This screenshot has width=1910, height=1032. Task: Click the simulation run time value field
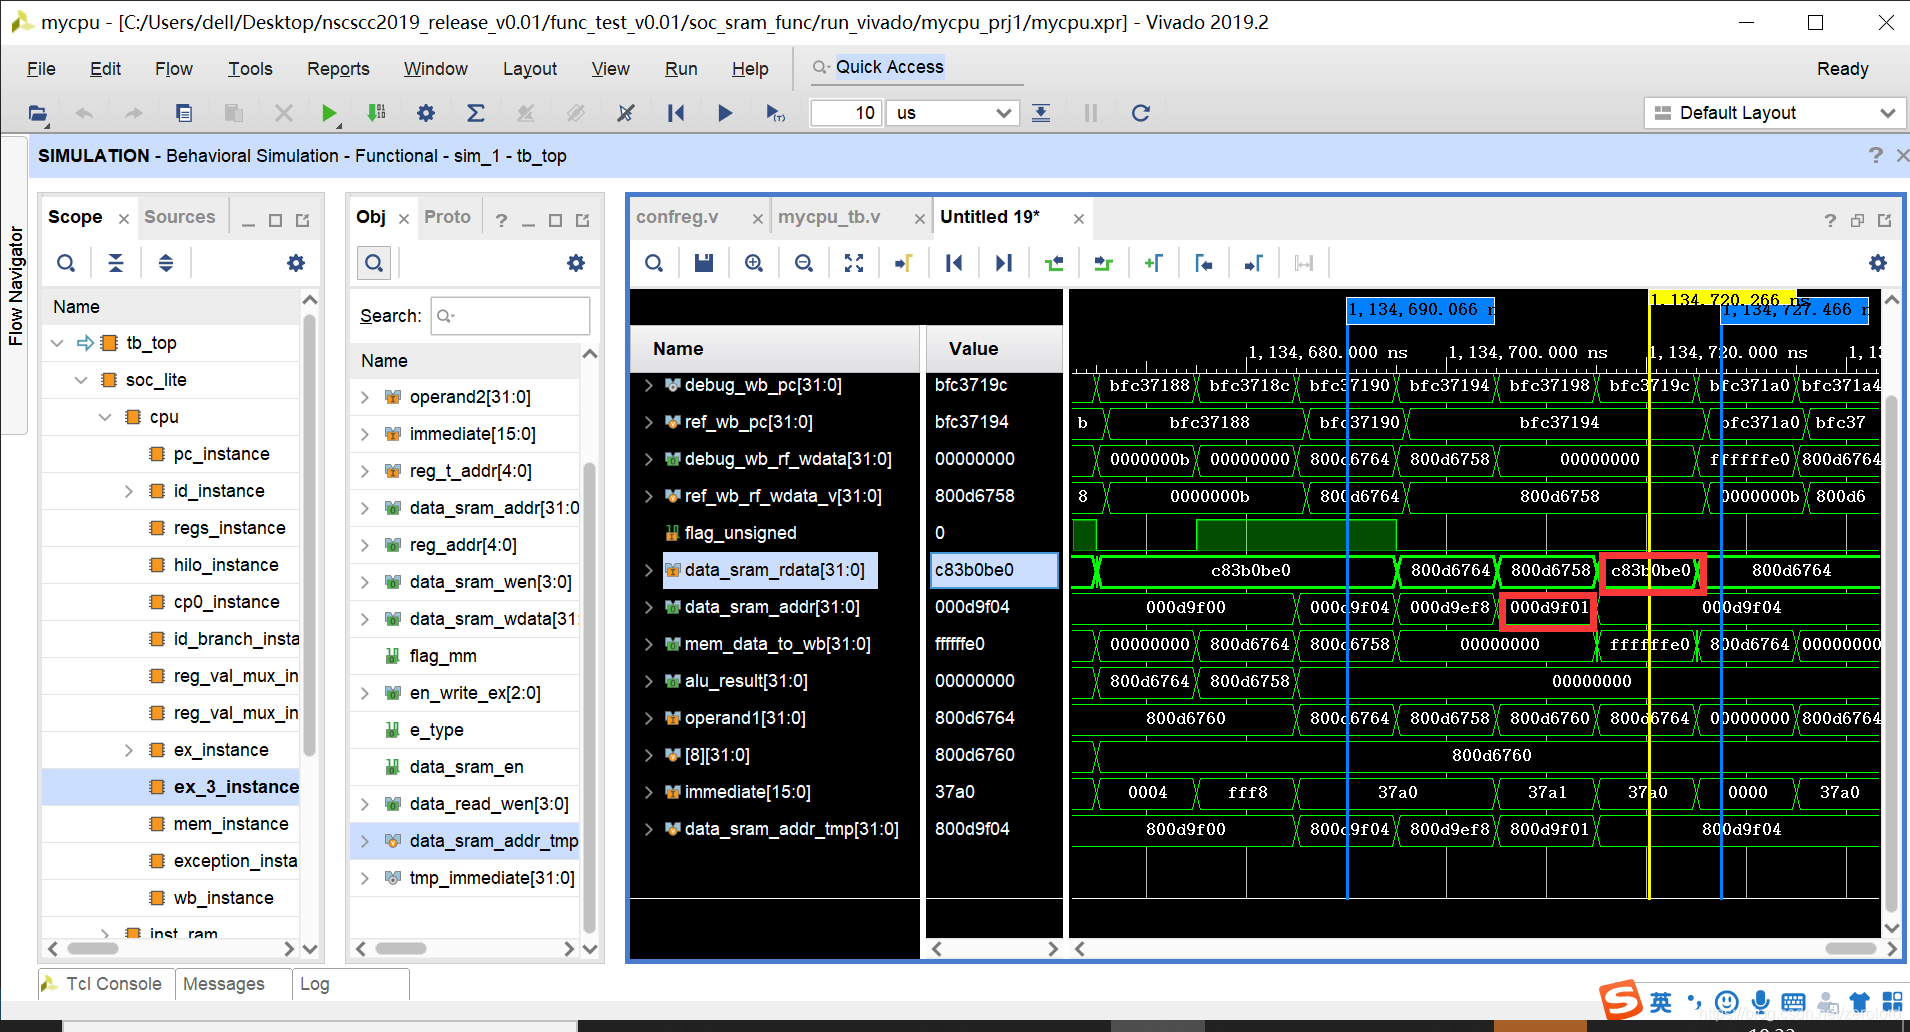coord(846,113)
